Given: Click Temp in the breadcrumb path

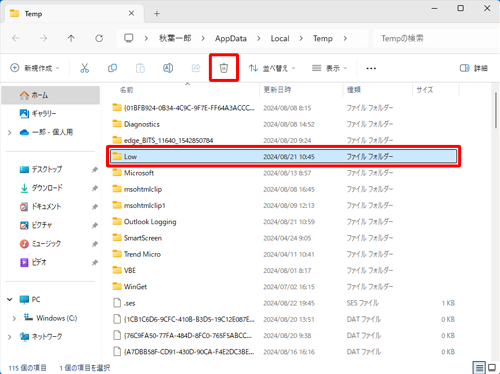Looking at the screenshot, I should pos(323,38).
